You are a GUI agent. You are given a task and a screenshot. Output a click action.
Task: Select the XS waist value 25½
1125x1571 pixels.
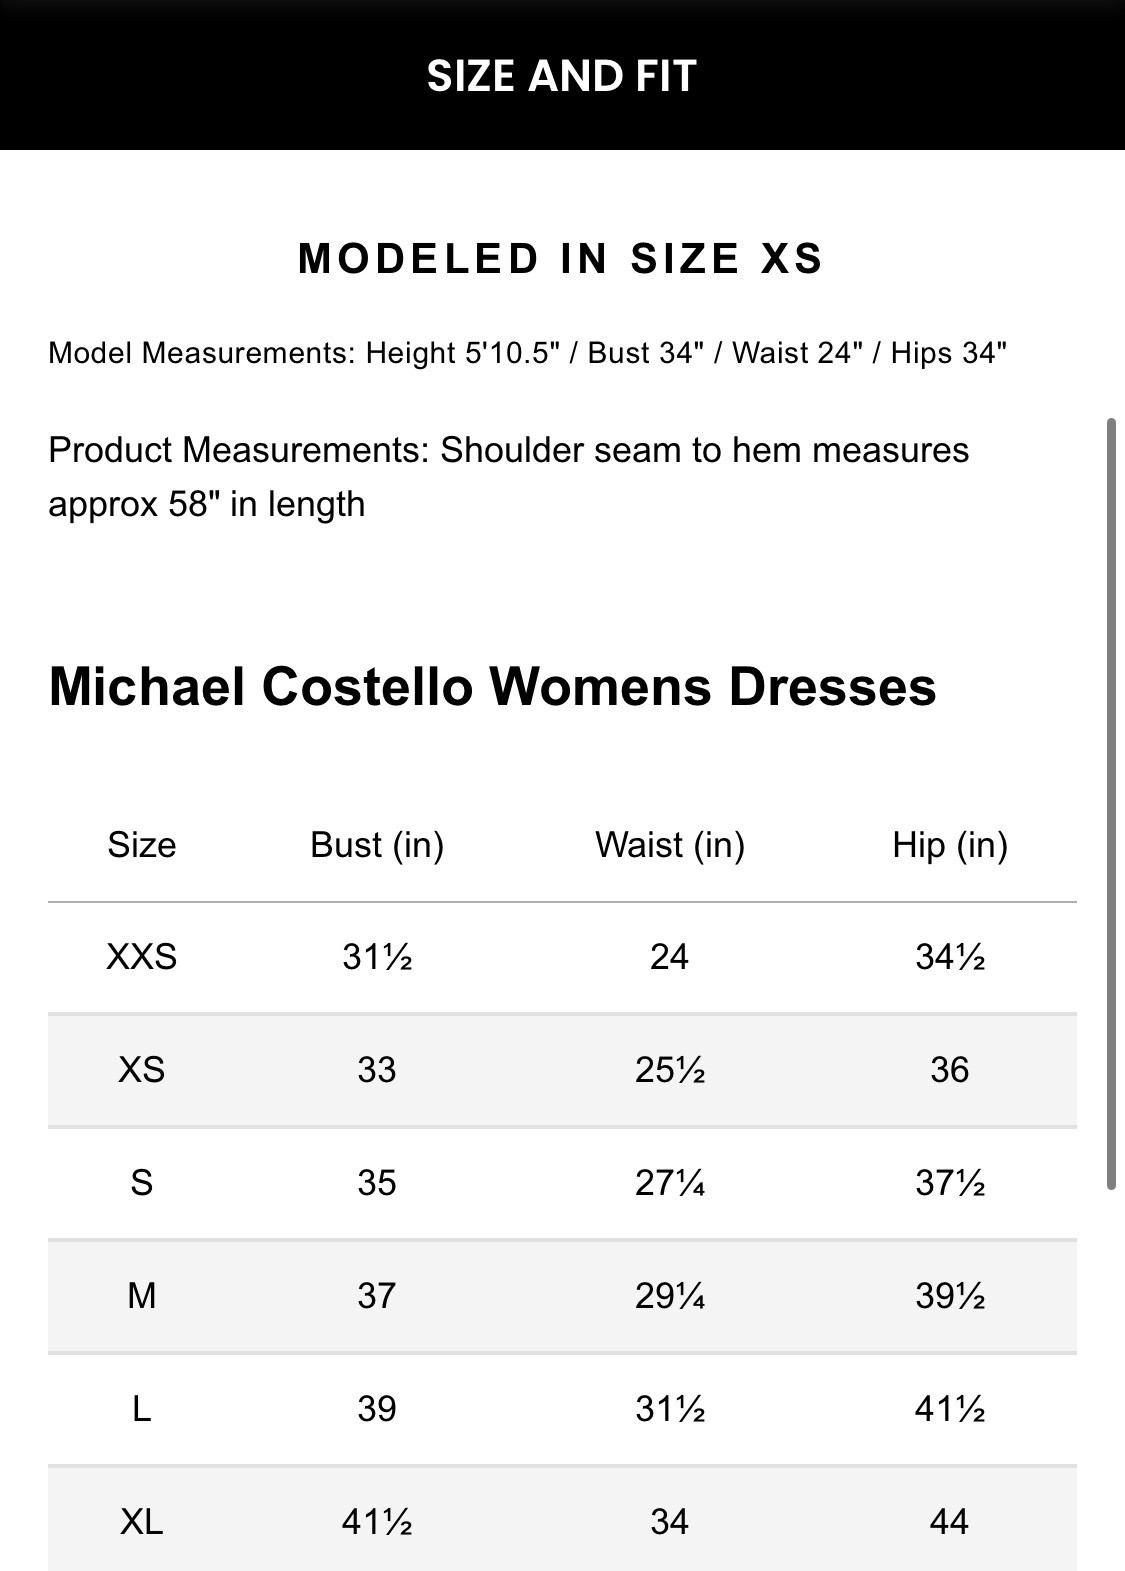click(x=670, y=1070)
